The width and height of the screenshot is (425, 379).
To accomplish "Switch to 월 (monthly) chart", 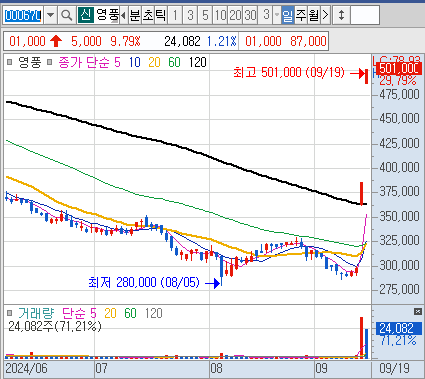I will coord(313,15).
